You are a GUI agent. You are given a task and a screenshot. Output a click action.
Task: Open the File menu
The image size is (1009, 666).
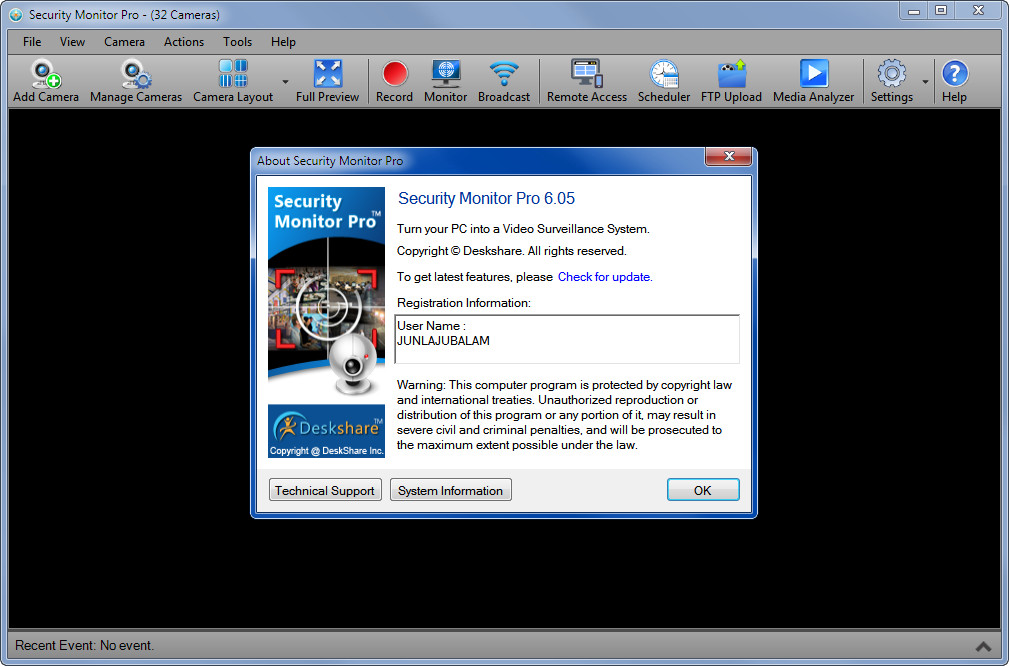pyautogui.click(x=32, y=42)
